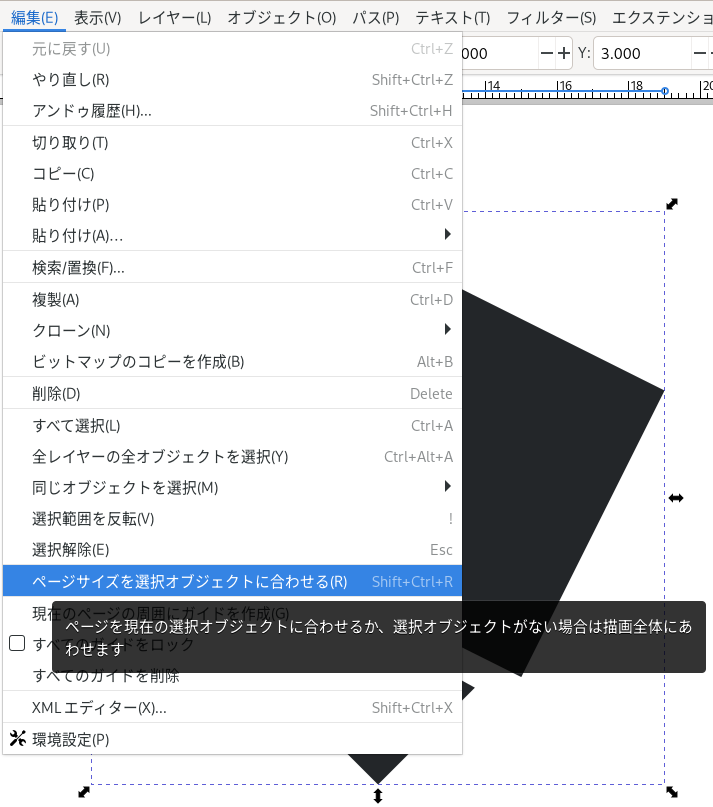Choose やり直し(R) redo entry
Image resolution: width=713 pixels, height=807 pixels.
[x=232, y=80]
